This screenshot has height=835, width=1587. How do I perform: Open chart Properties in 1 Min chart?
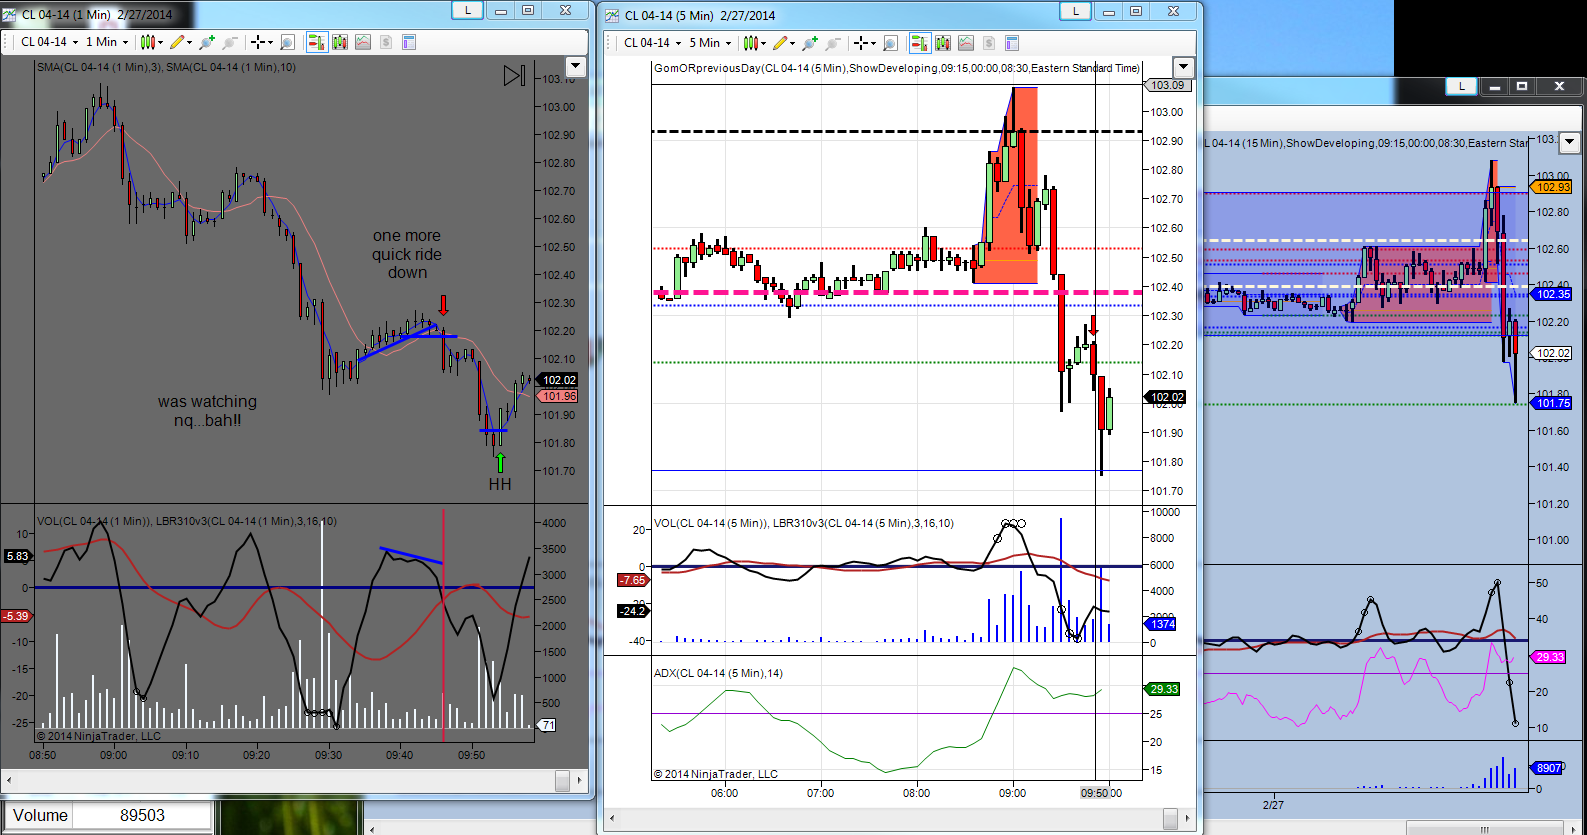[409, 42]
